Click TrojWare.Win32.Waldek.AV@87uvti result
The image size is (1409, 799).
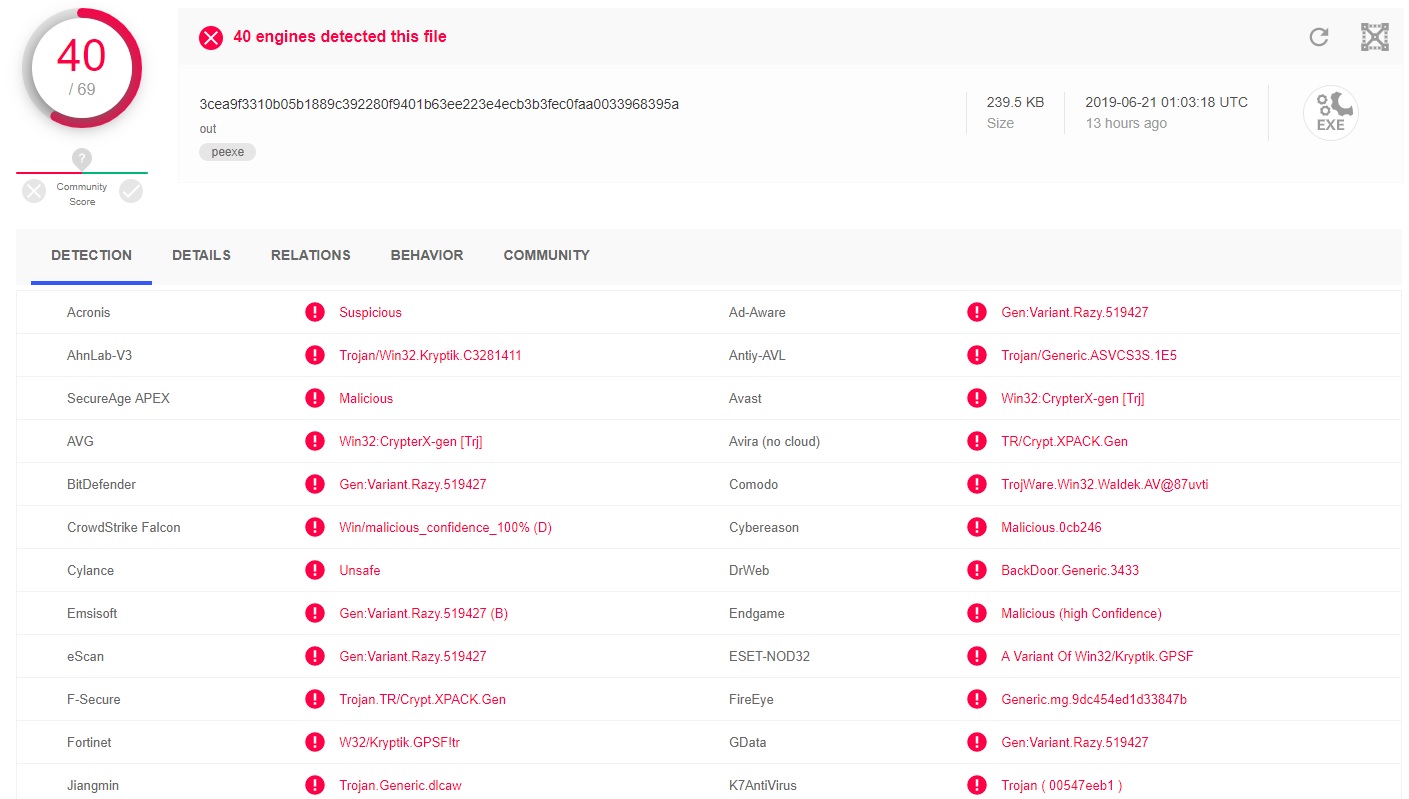click(1105, 484)
